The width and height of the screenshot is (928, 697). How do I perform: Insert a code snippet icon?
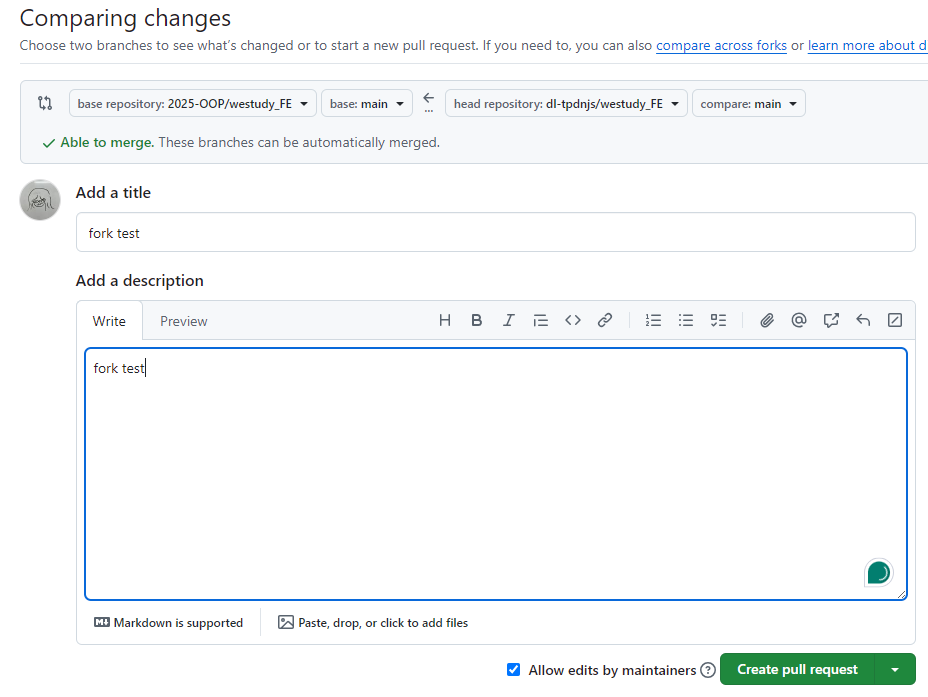click(573, 321)
